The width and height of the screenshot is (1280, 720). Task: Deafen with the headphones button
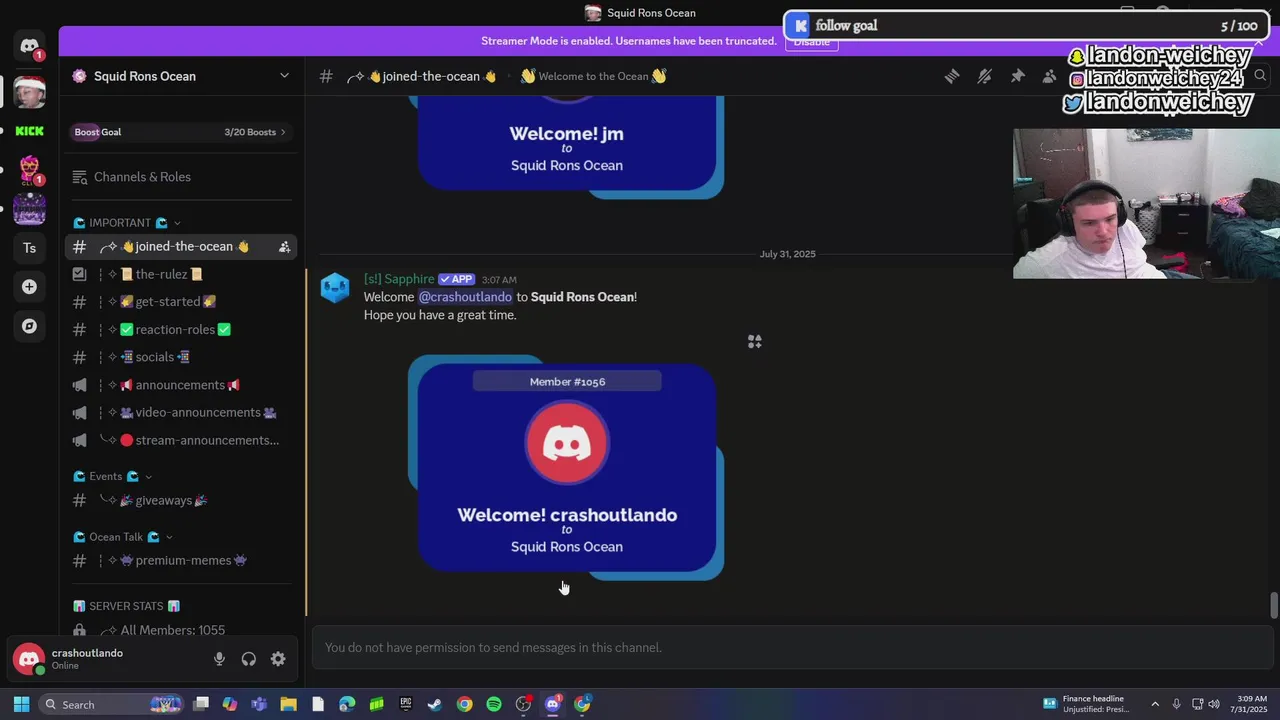click(249, 659)
